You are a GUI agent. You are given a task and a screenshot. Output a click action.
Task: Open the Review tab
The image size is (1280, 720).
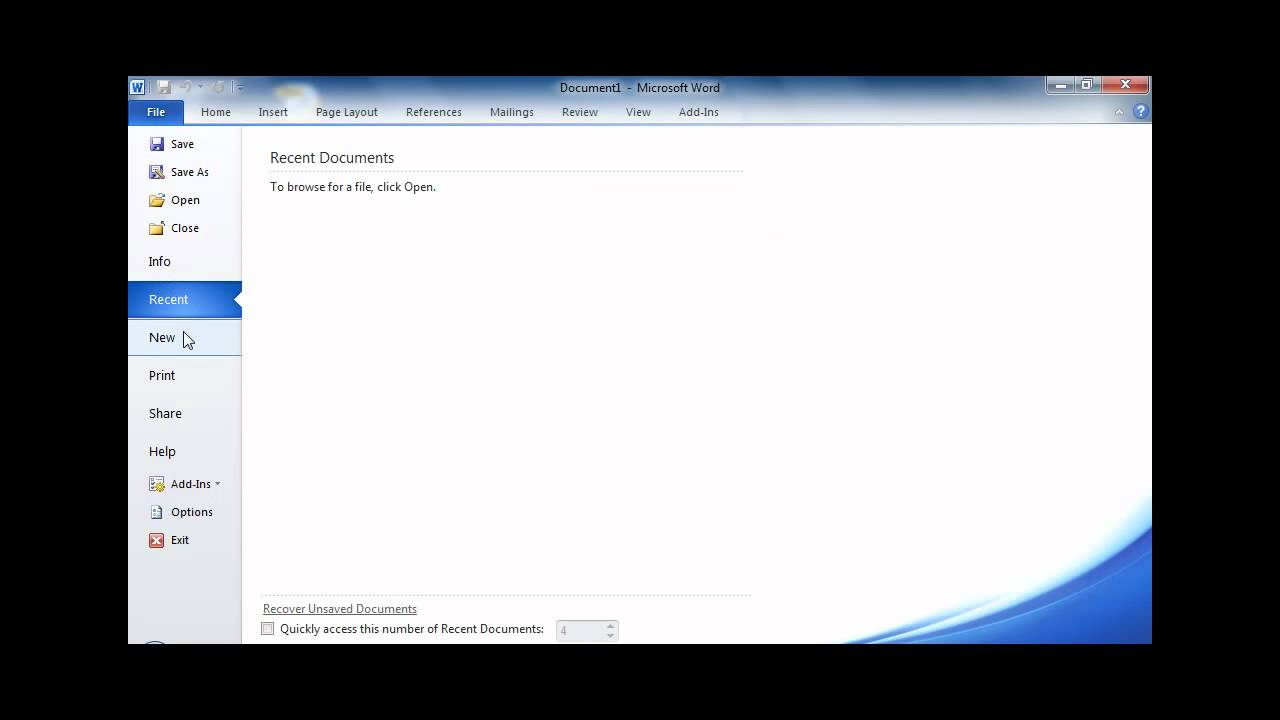point(580,112)
